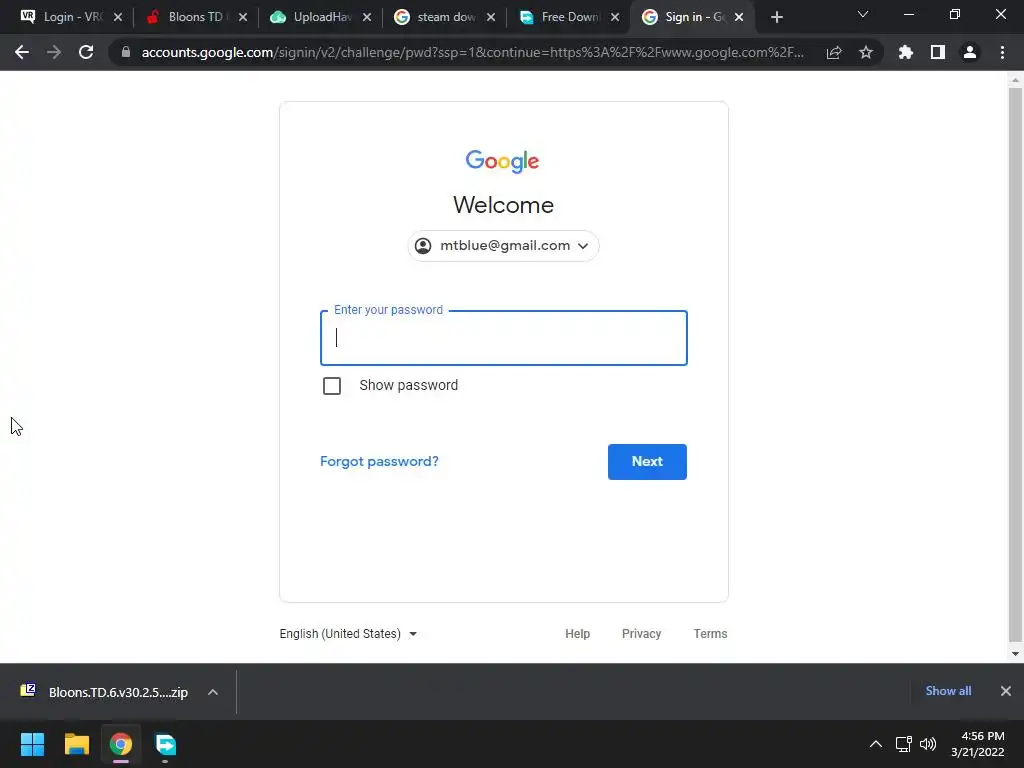Focus the Enter your password field

[504, 338]
